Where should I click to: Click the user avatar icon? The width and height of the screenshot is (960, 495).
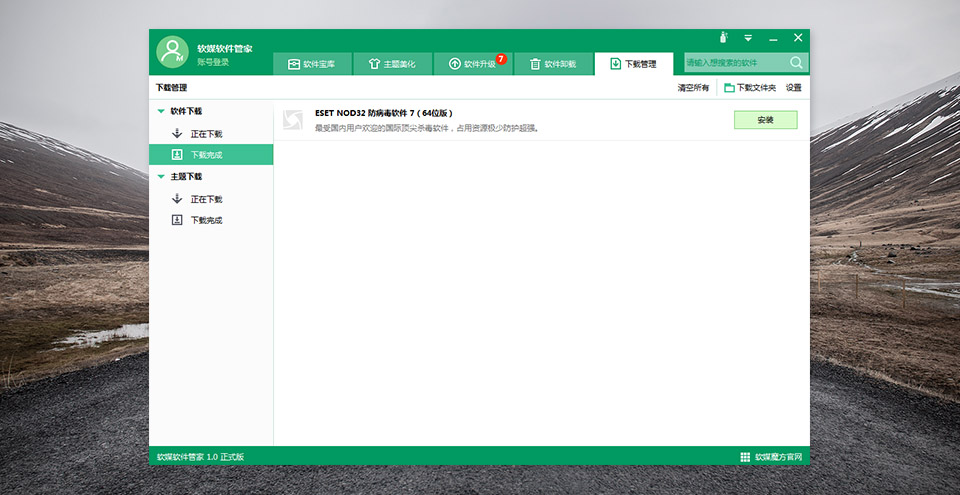(172, 53)
